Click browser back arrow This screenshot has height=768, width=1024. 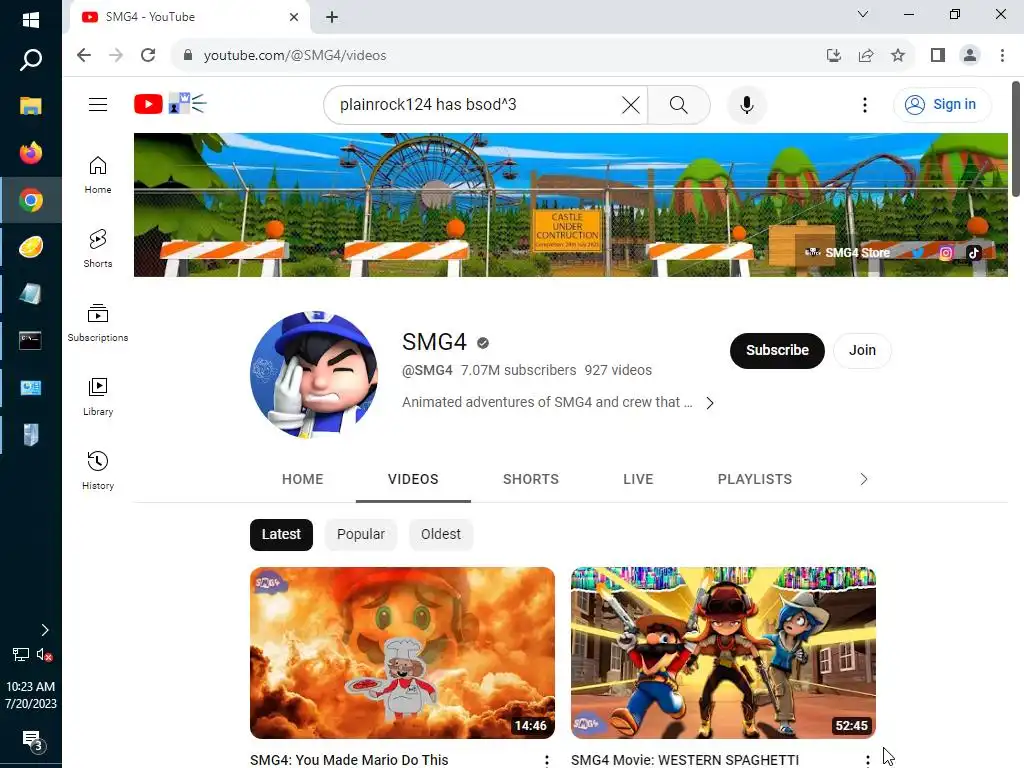pos(84,56)
